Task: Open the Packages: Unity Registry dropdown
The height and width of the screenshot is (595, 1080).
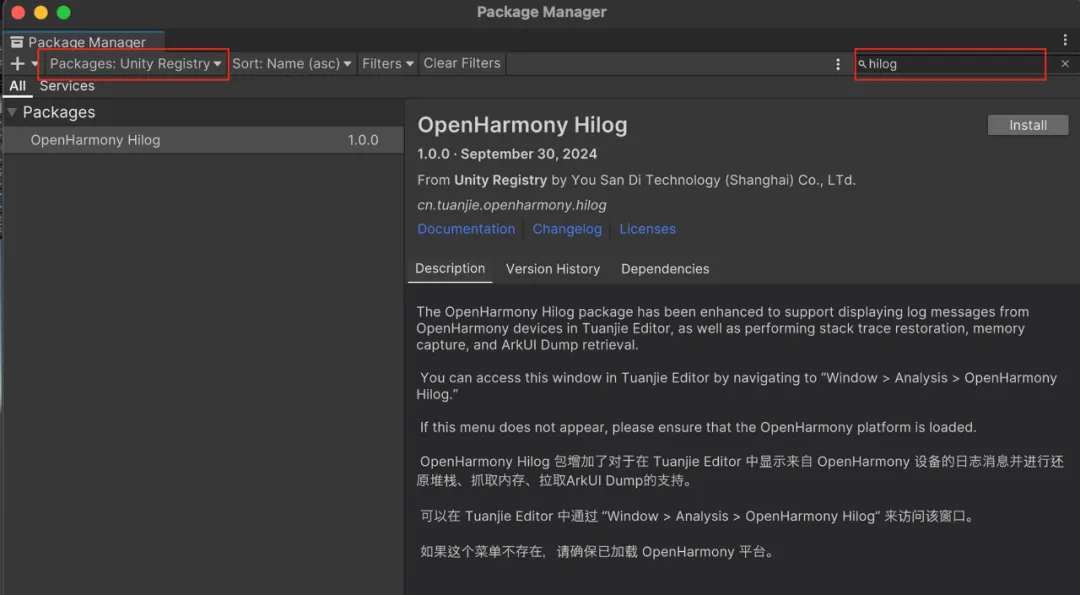Action: (135, 63)
